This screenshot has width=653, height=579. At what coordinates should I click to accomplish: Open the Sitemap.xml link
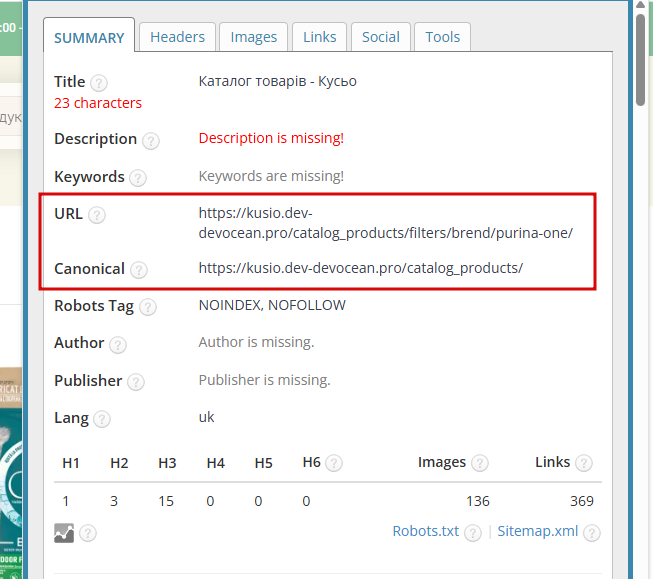pyautogui.click(x=538, y=531)
